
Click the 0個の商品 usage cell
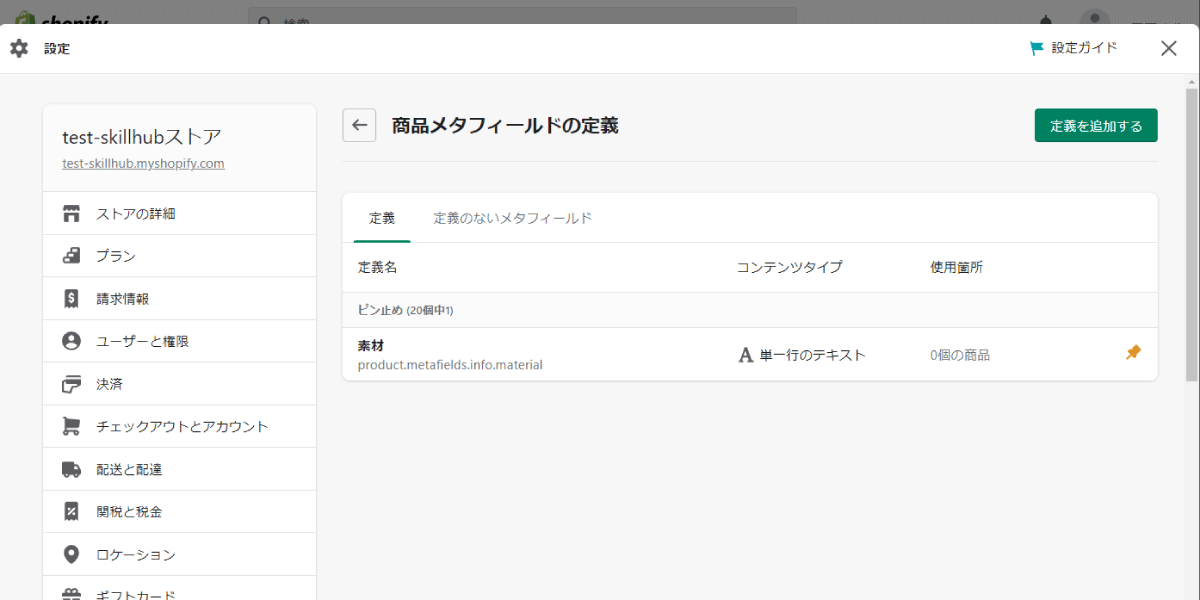click(x=960, y=355)
